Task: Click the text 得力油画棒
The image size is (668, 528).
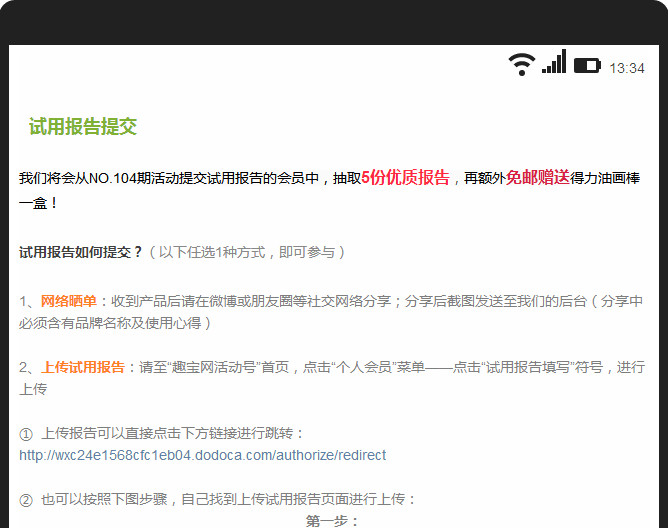Action: point(605,178)
